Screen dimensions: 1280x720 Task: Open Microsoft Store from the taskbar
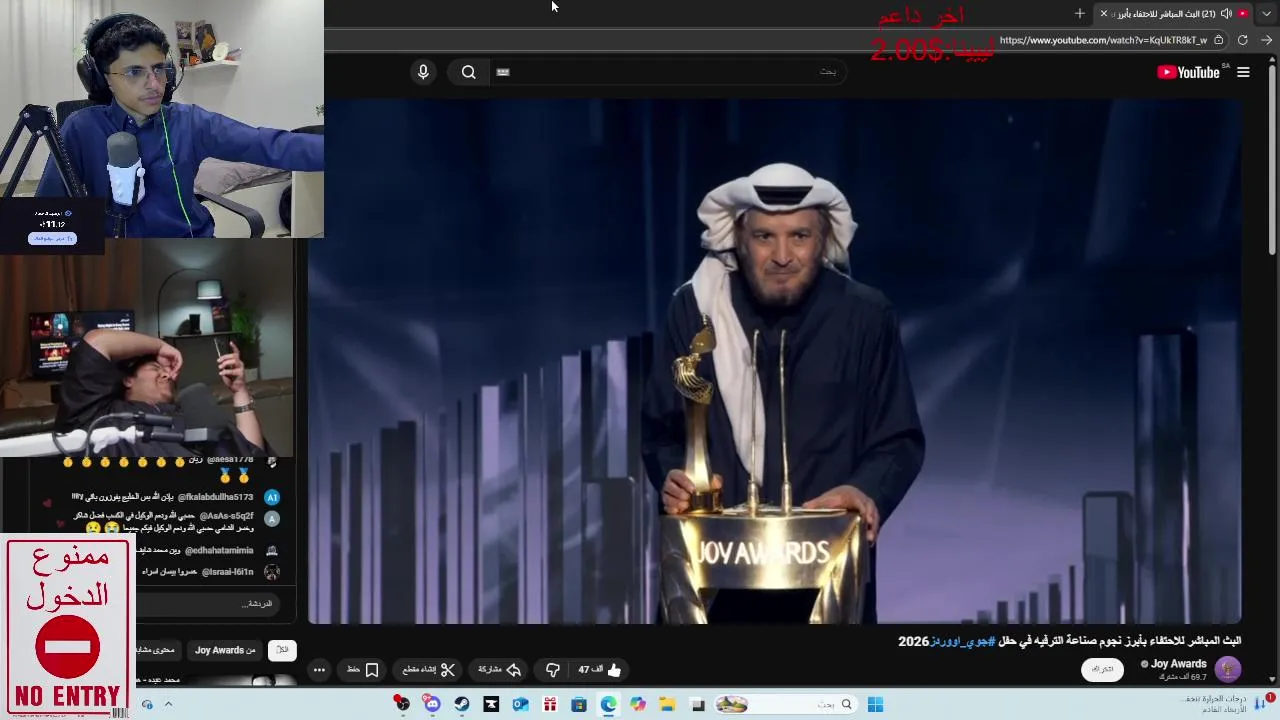tap(579, 705)
